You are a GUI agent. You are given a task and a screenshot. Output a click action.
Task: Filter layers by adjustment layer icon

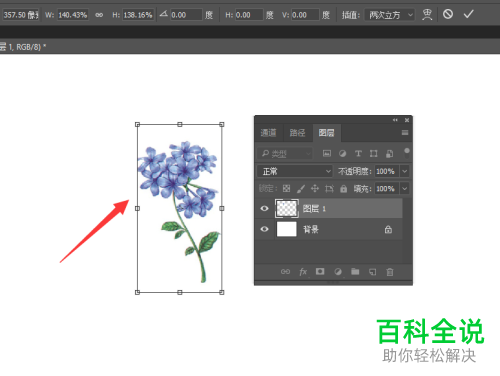(x=342, y=154)
